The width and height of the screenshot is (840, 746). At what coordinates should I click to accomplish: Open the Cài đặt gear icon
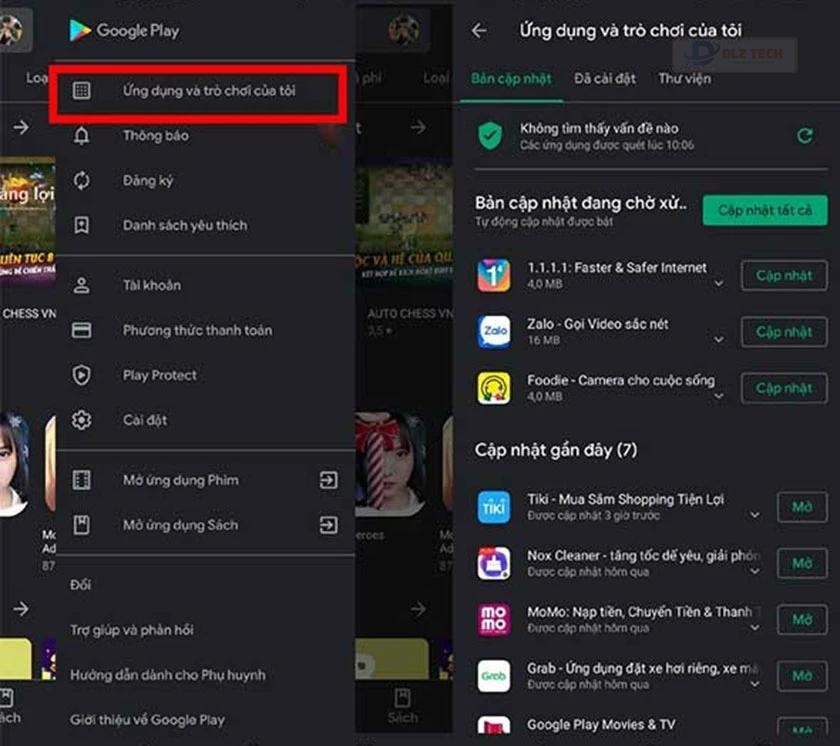click(81, 420)
